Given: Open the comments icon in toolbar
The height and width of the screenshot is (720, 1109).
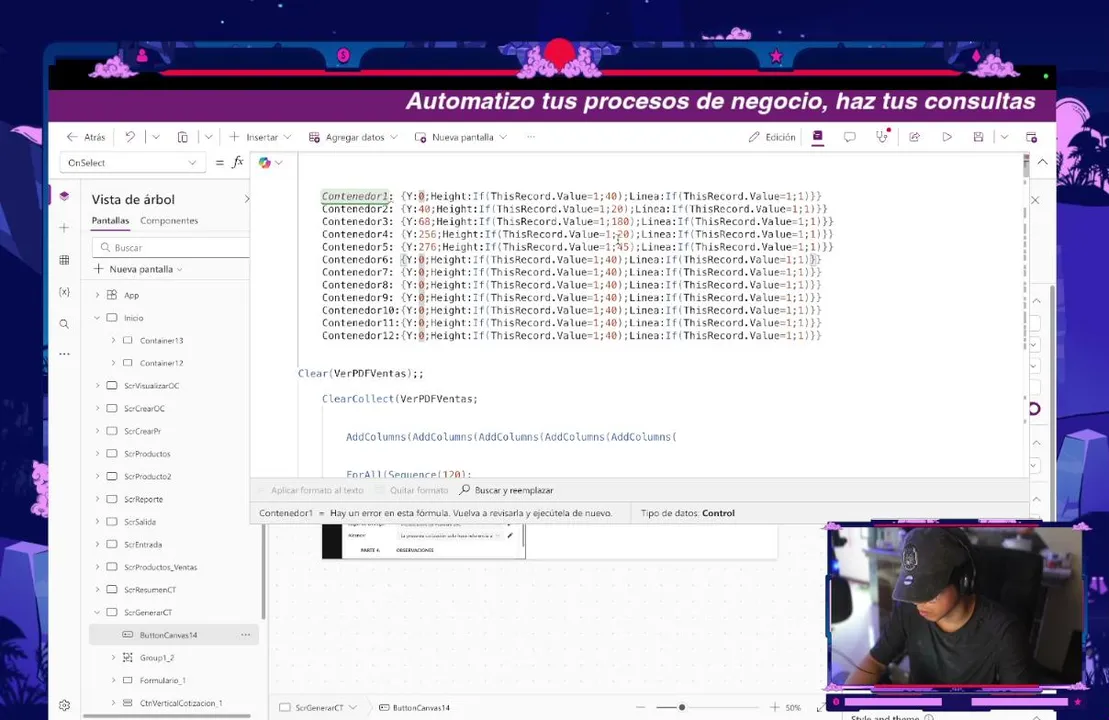Looking at the screenshot, I should click(849, 137).
